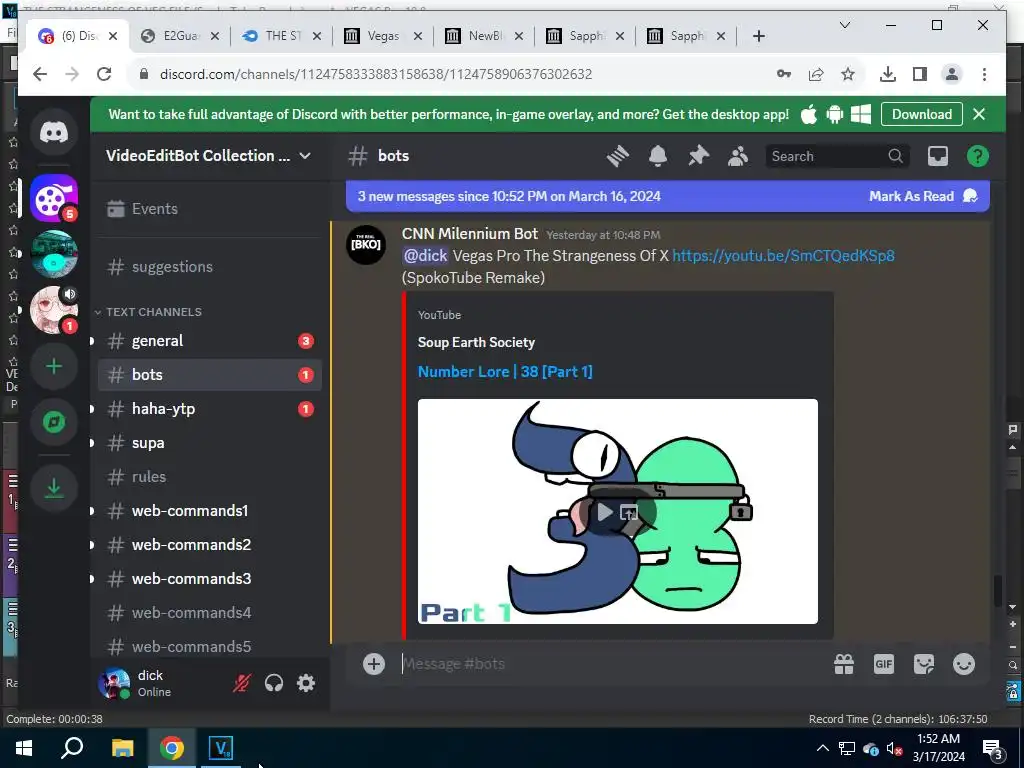Open Threads icon in channel header
Image resolution: width=1024 pixels, height=768 pixels.
pyautogui.click(x=618, y=156)
